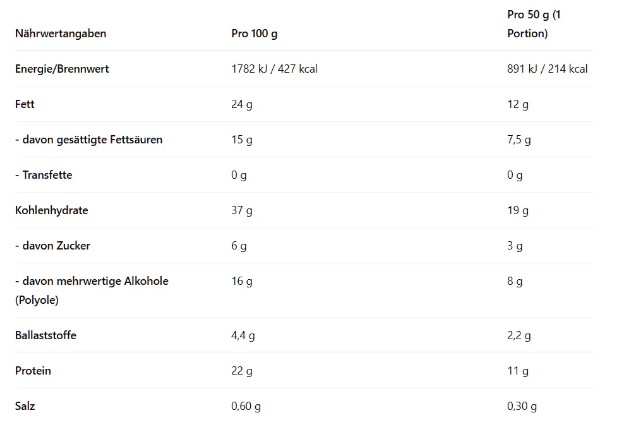Select the 'davon Zucker' row label

pyautogui.click(x=53, y=245)
